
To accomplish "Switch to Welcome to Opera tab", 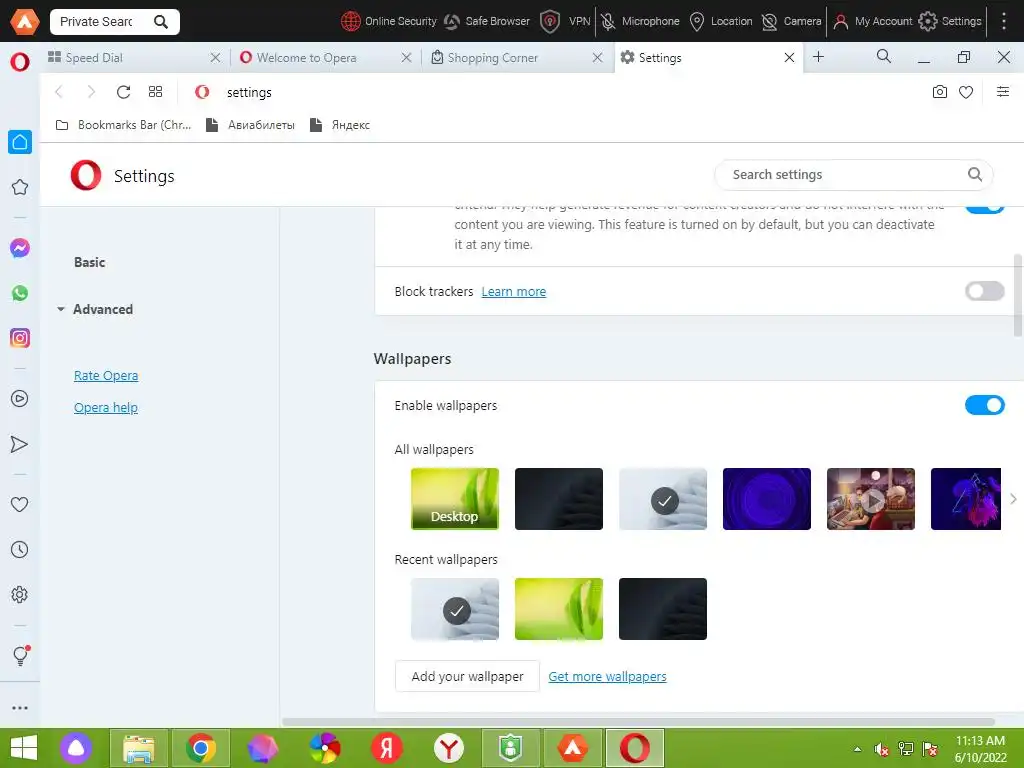I will click(325, 57).
